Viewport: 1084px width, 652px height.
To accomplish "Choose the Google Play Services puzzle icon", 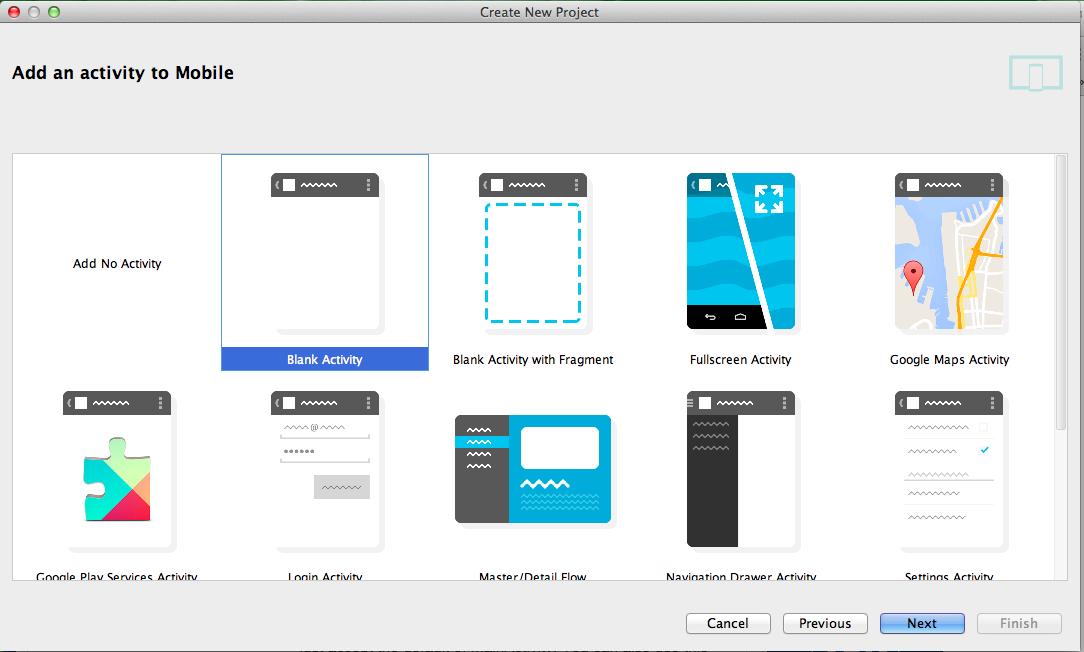I will pyautogui.click(x=117, y=479).
